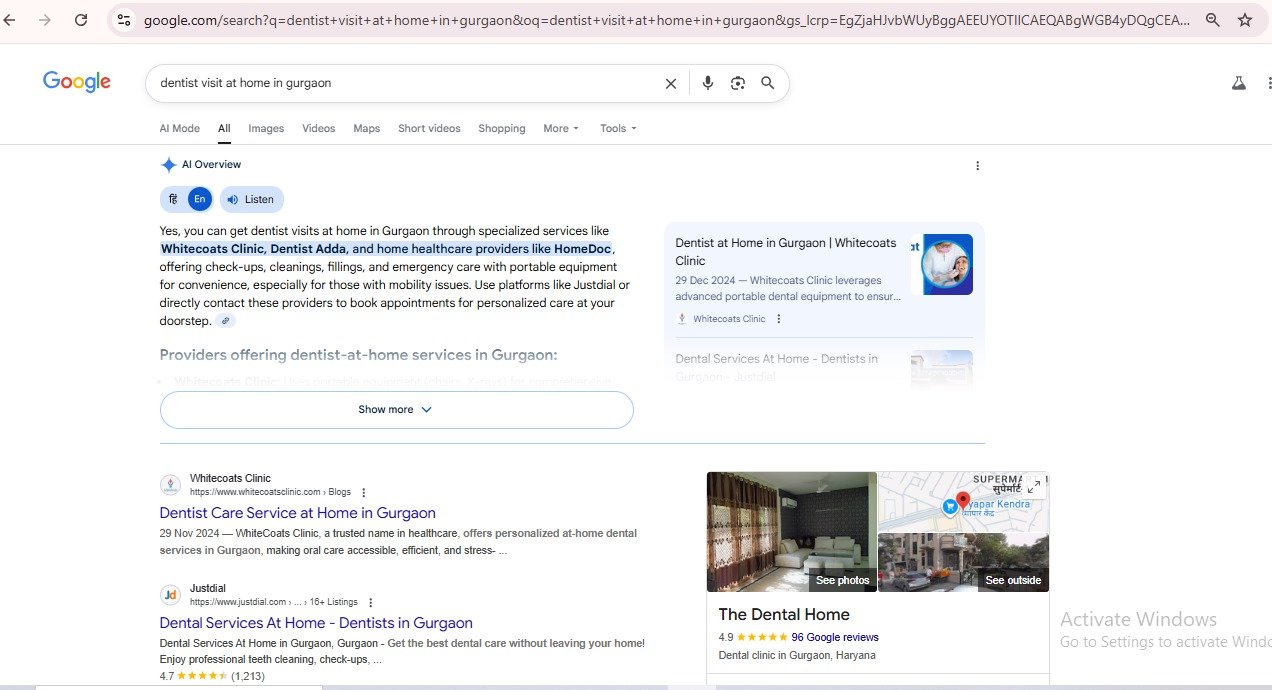
Task: Click the copy link icon in overview
Action: click(226, 321)
